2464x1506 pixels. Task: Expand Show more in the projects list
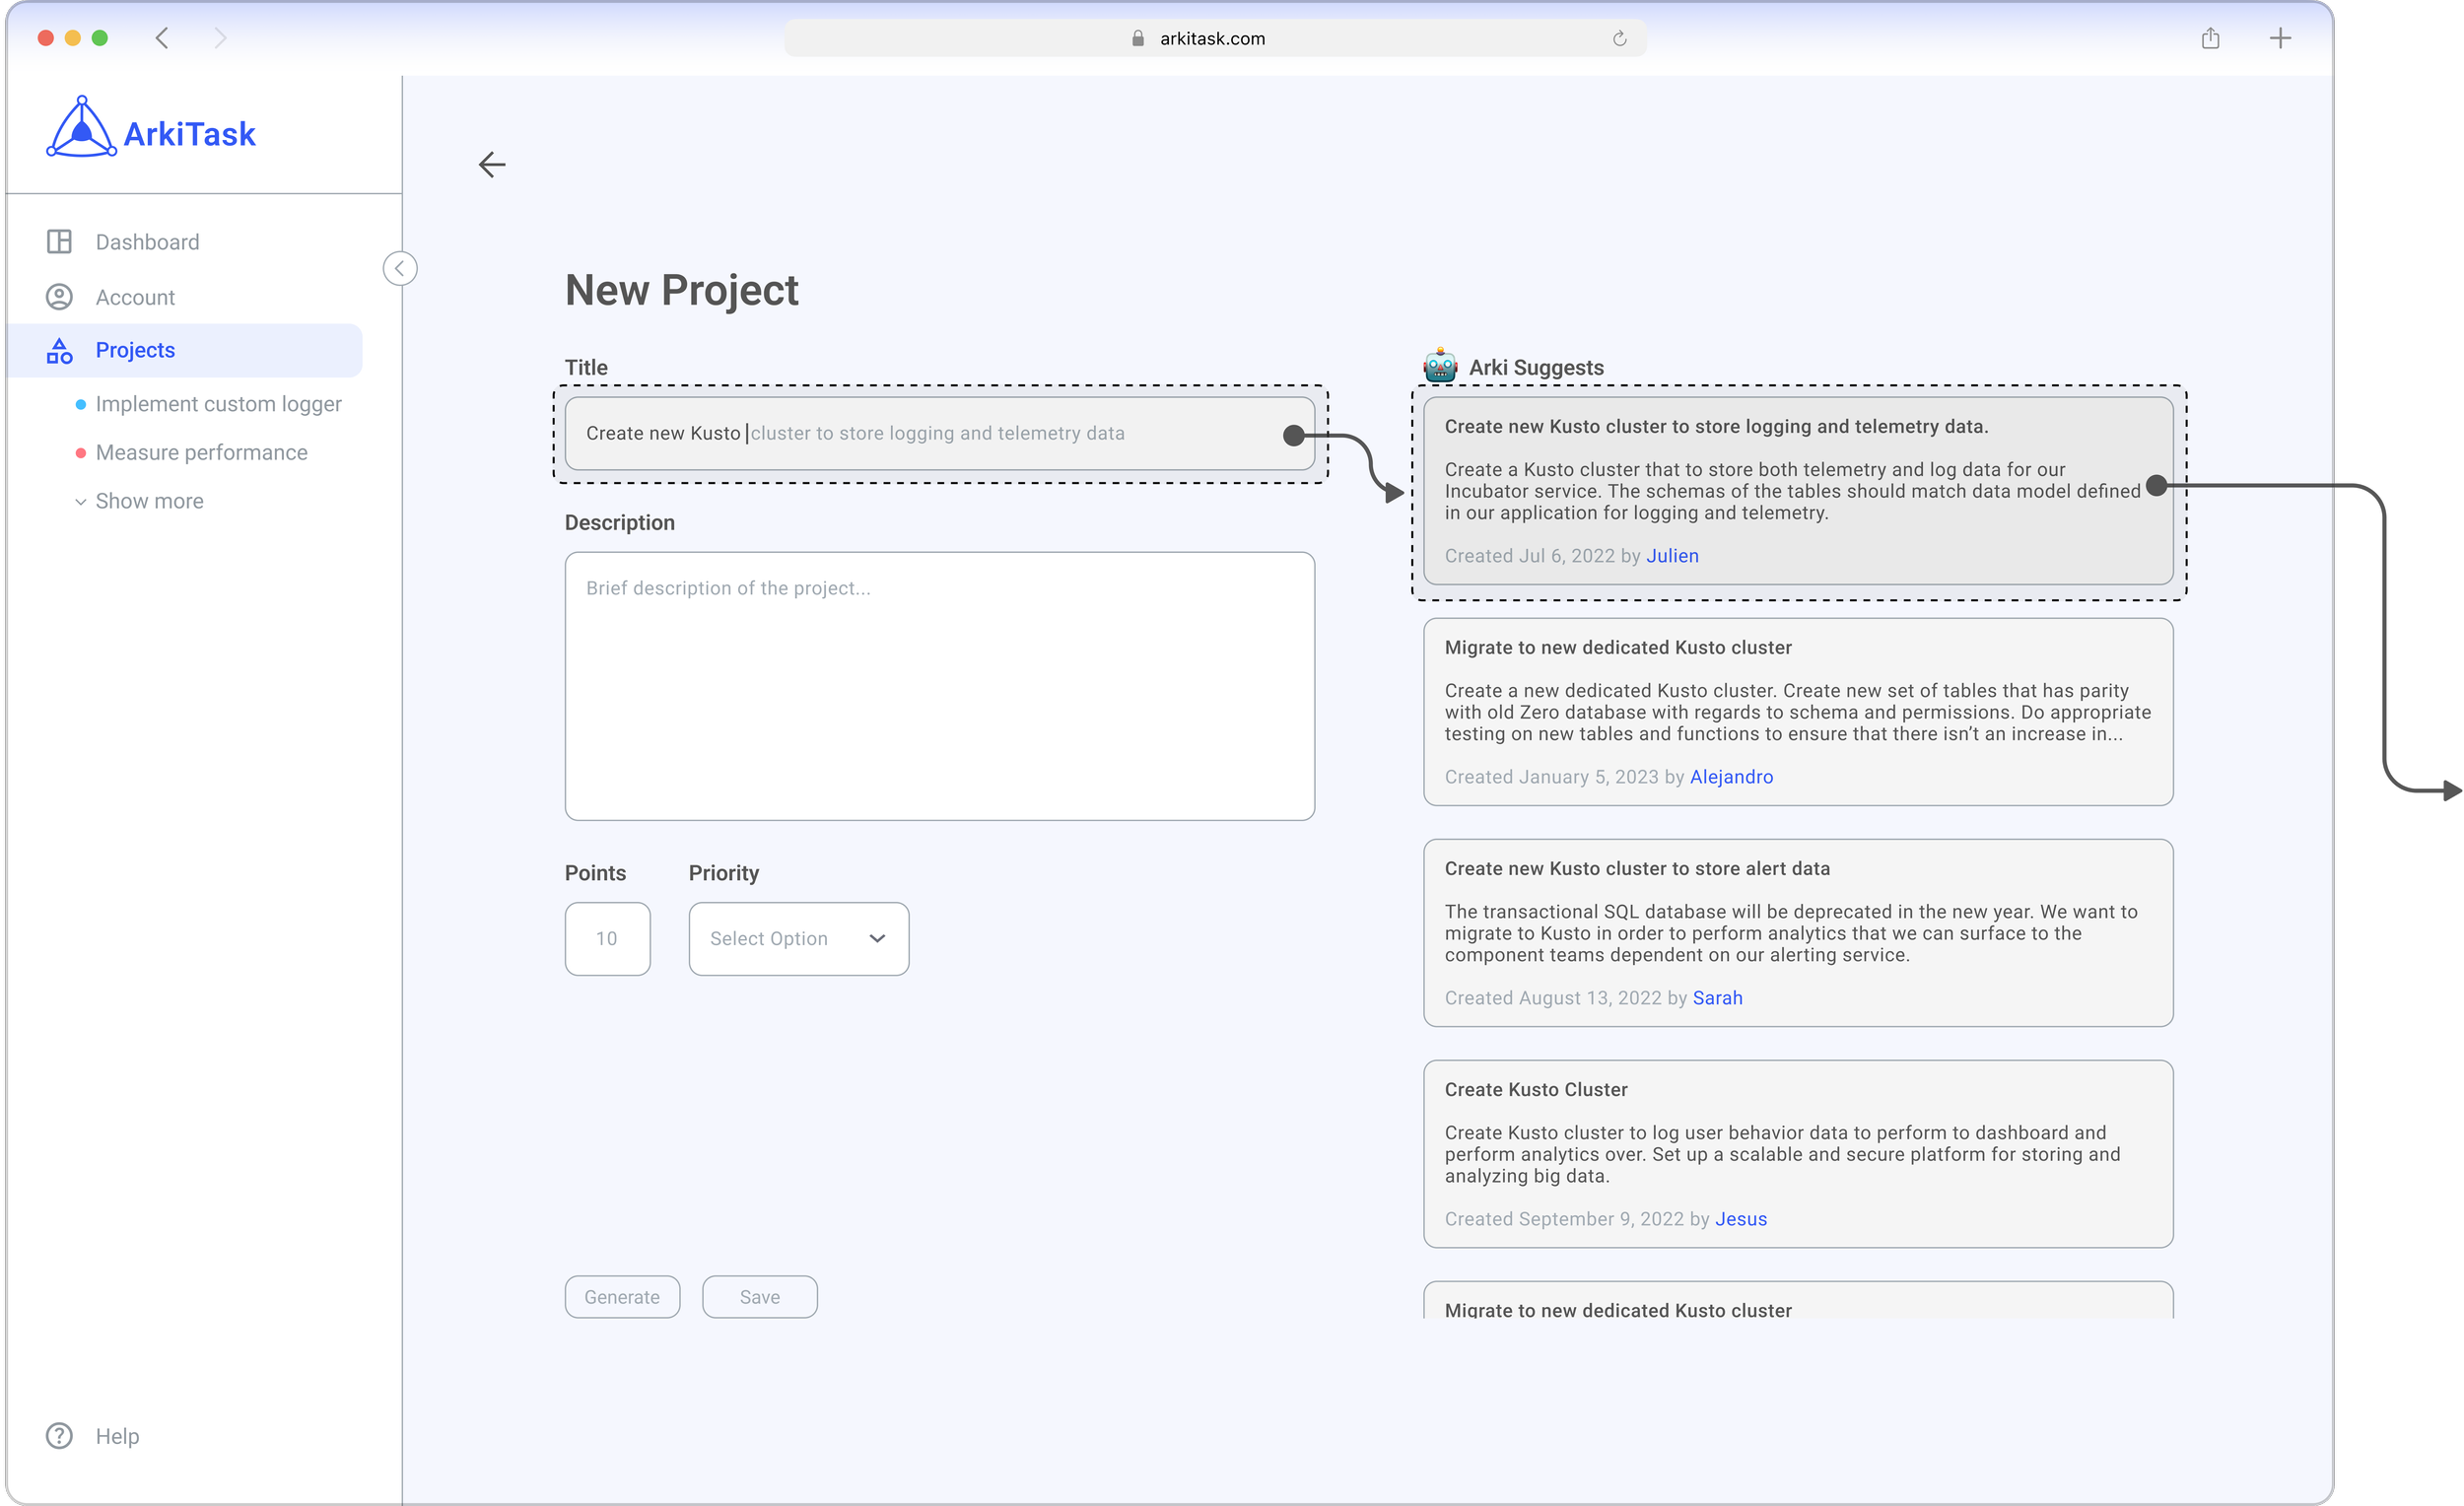click(x=148, y=501)
